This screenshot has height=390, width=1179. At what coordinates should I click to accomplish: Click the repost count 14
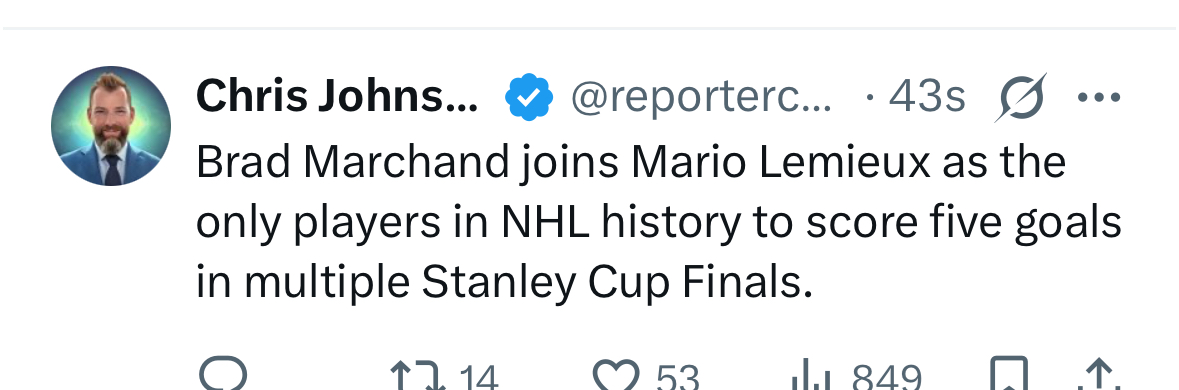pos(478,377)
